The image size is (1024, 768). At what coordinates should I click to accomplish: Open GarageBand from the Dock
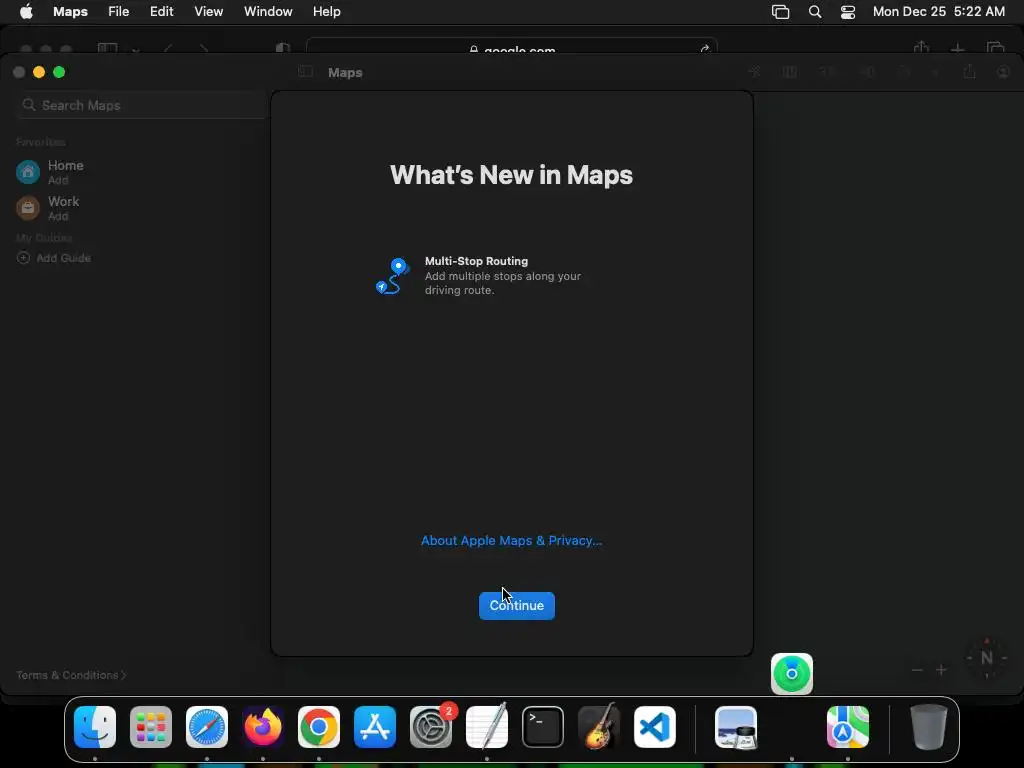coord(599,727)
